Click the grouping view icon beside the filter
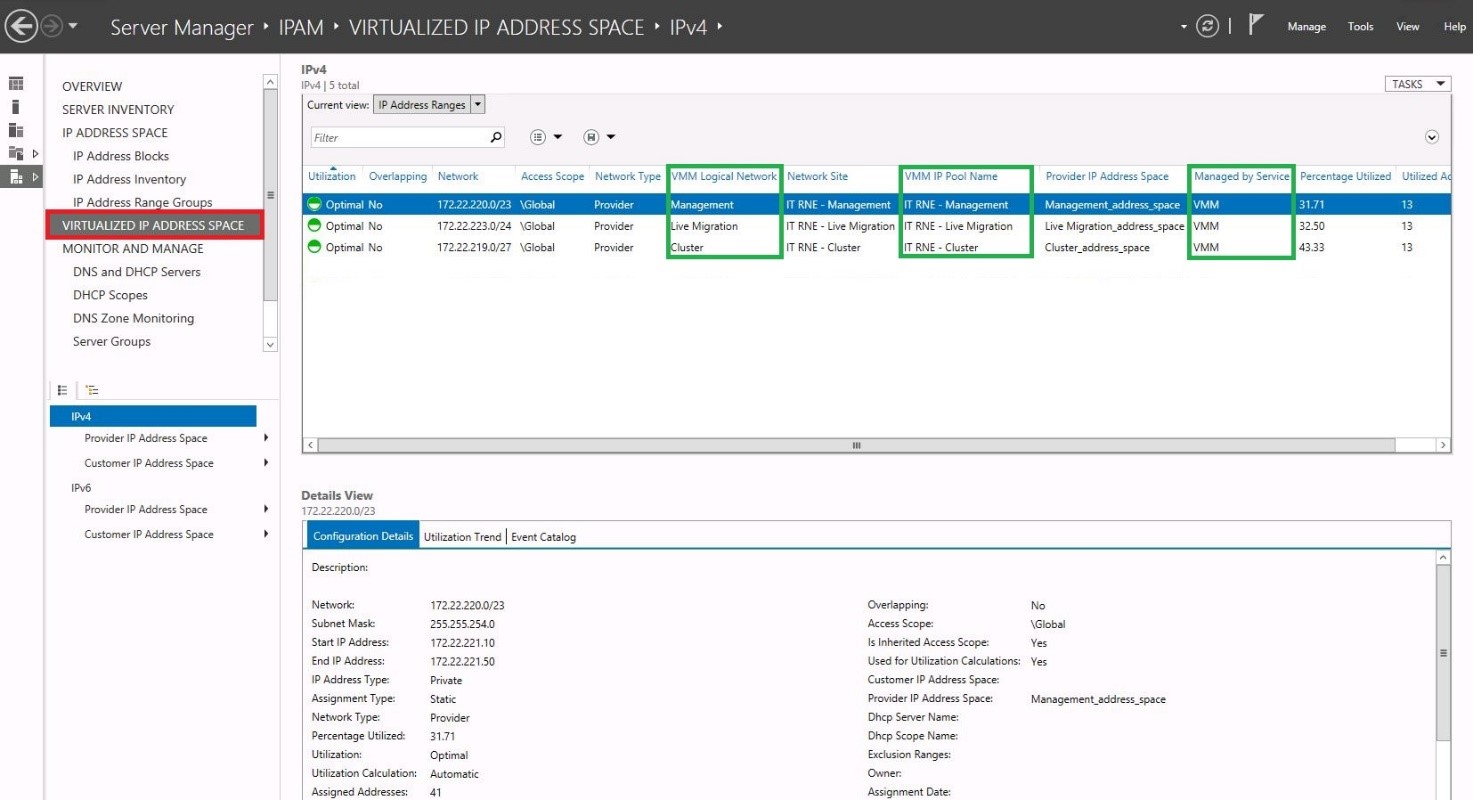This screenshot has height=800, width=1473. 536,136
